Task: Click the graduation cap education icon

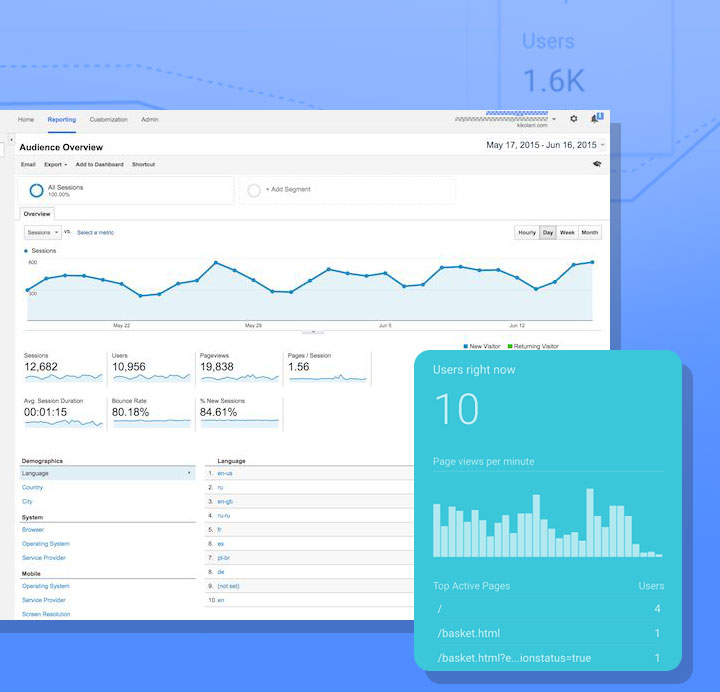Action: pyautogui.click(x=597, y=164)
